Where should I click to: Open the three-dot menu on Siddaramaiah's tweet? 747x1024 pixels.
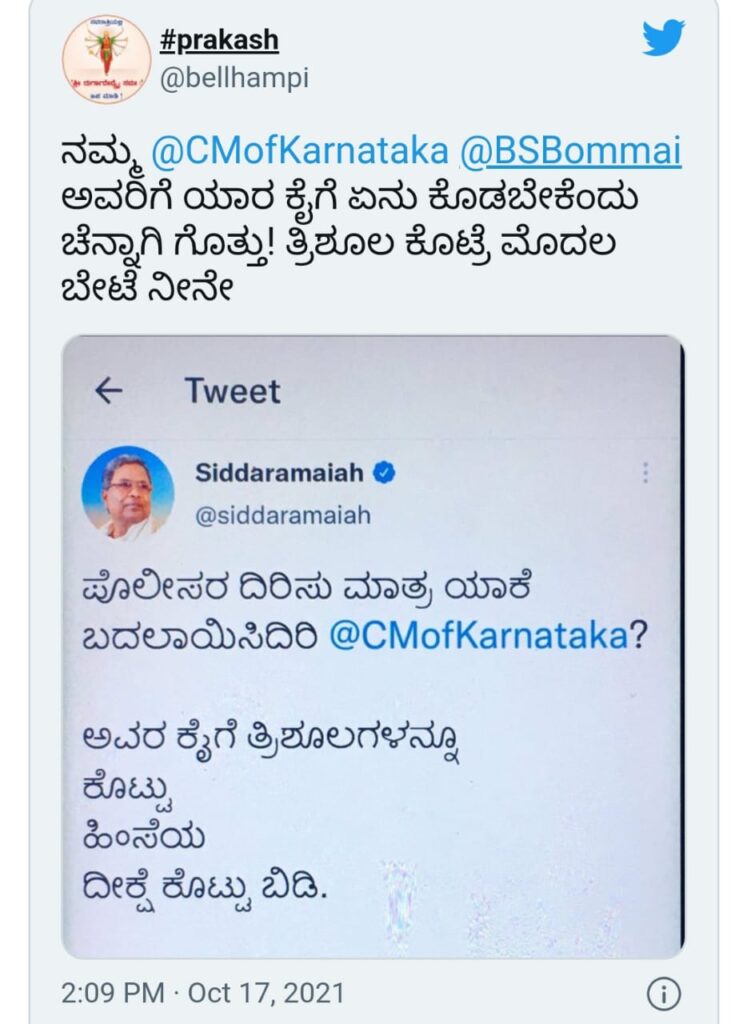coord(645,473)
